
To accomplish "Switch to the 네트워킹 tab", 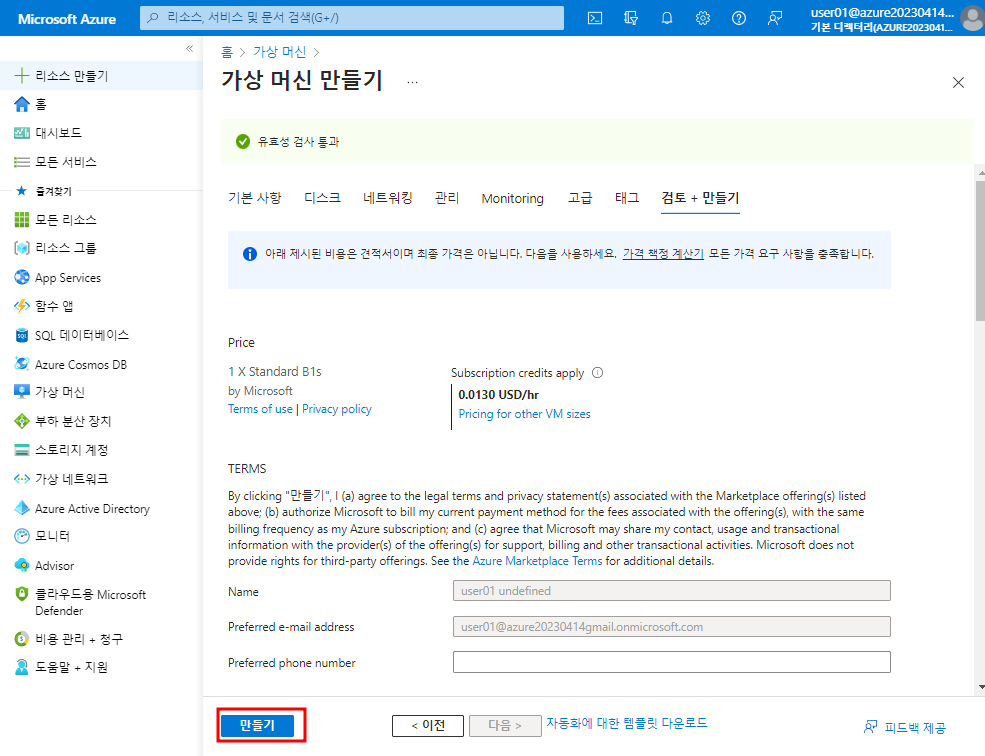I will pyautogui.click(x=388, y=198).
